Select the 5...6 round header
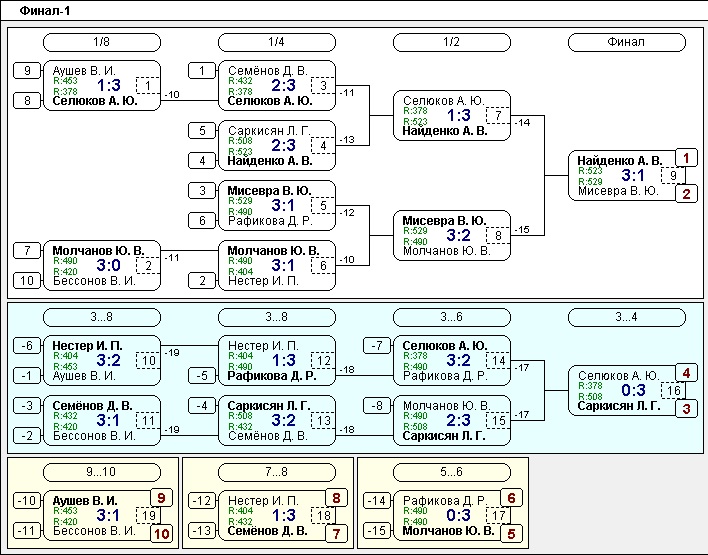This screenshot has height=555, width=708. click(452, 472)
